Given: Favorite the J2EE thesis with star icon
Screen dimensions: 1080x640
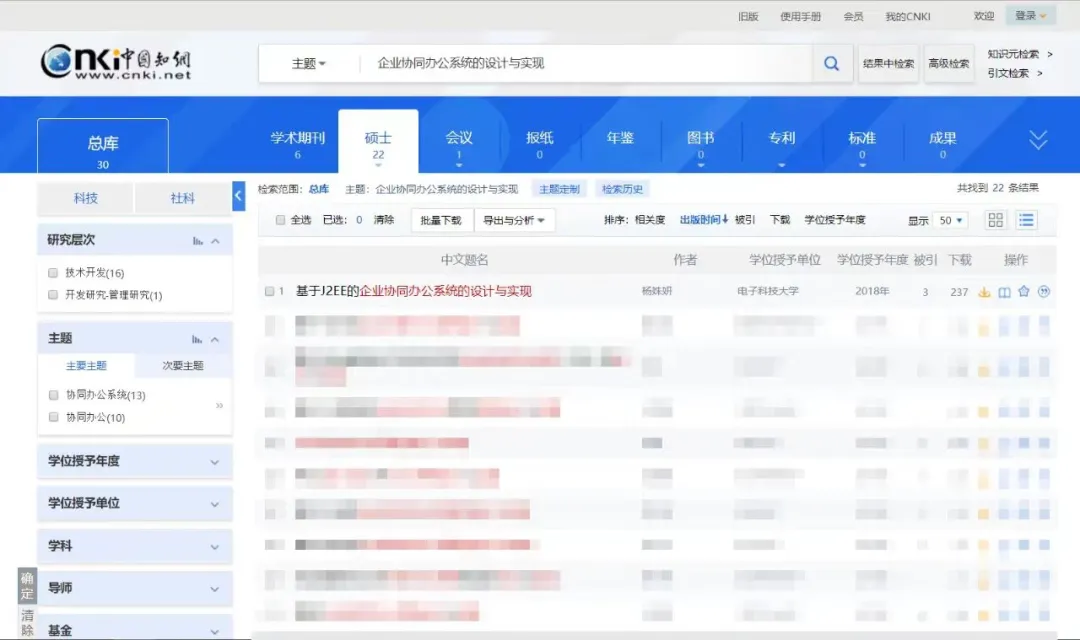Looking at the screenshot, I should coord(1024,291).
